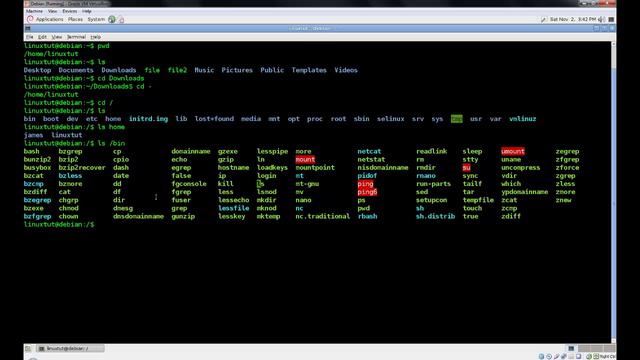Open the GNOME Applications menu

pyautogui.click(x=49, y=19)
